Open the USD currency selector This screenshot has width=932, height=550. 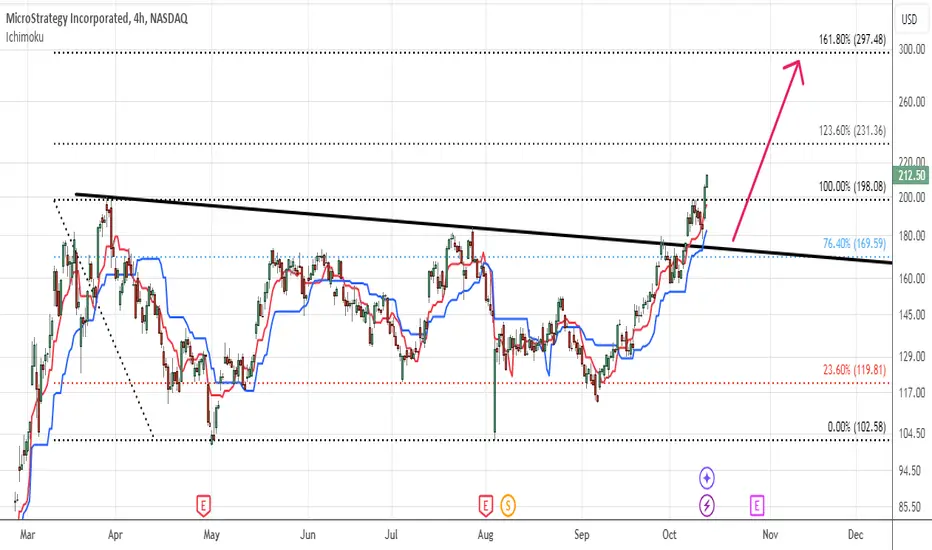tap(909, 20)
